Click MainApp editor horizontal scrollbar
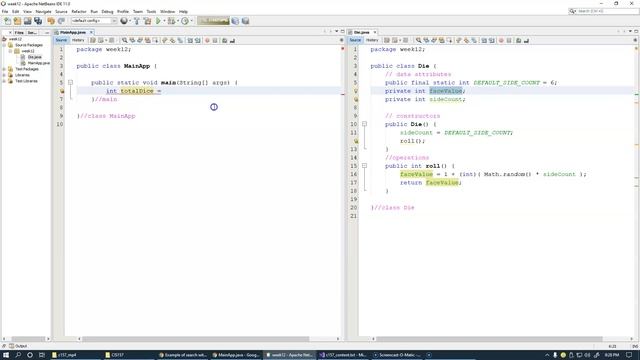Image resolution: width=640 pixels, height=360 pixels. pos(196,339)
